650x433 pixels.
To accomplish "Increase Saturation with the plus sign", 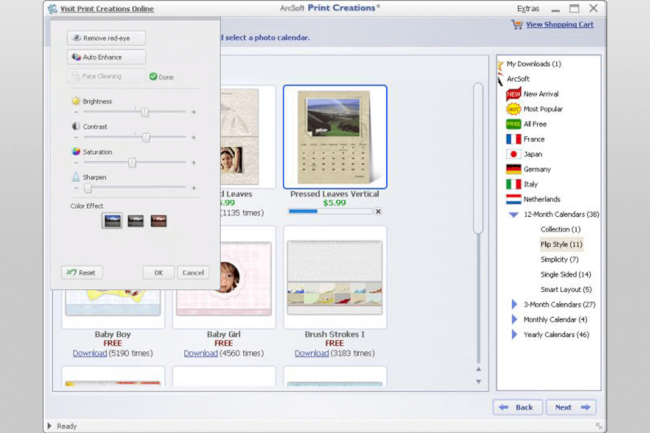I will coord(194,162).
